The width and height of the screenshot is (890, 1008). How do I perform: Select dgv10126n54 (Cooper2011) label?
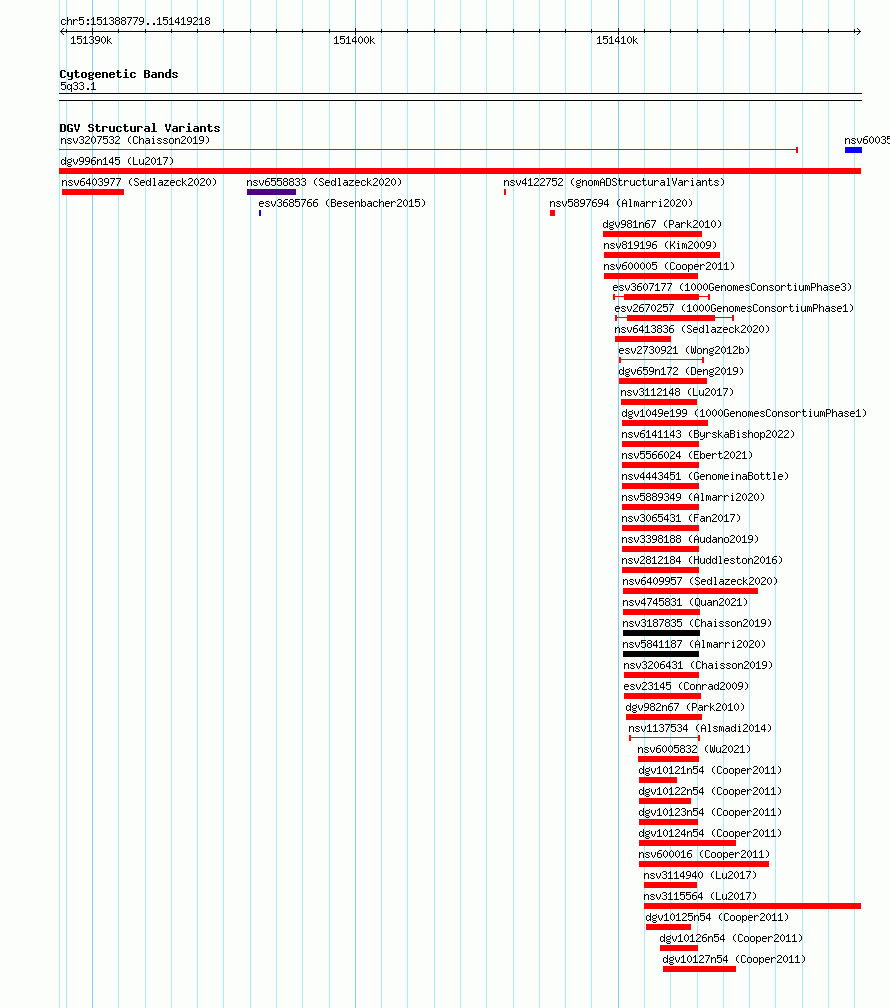(x=731, y=939)
